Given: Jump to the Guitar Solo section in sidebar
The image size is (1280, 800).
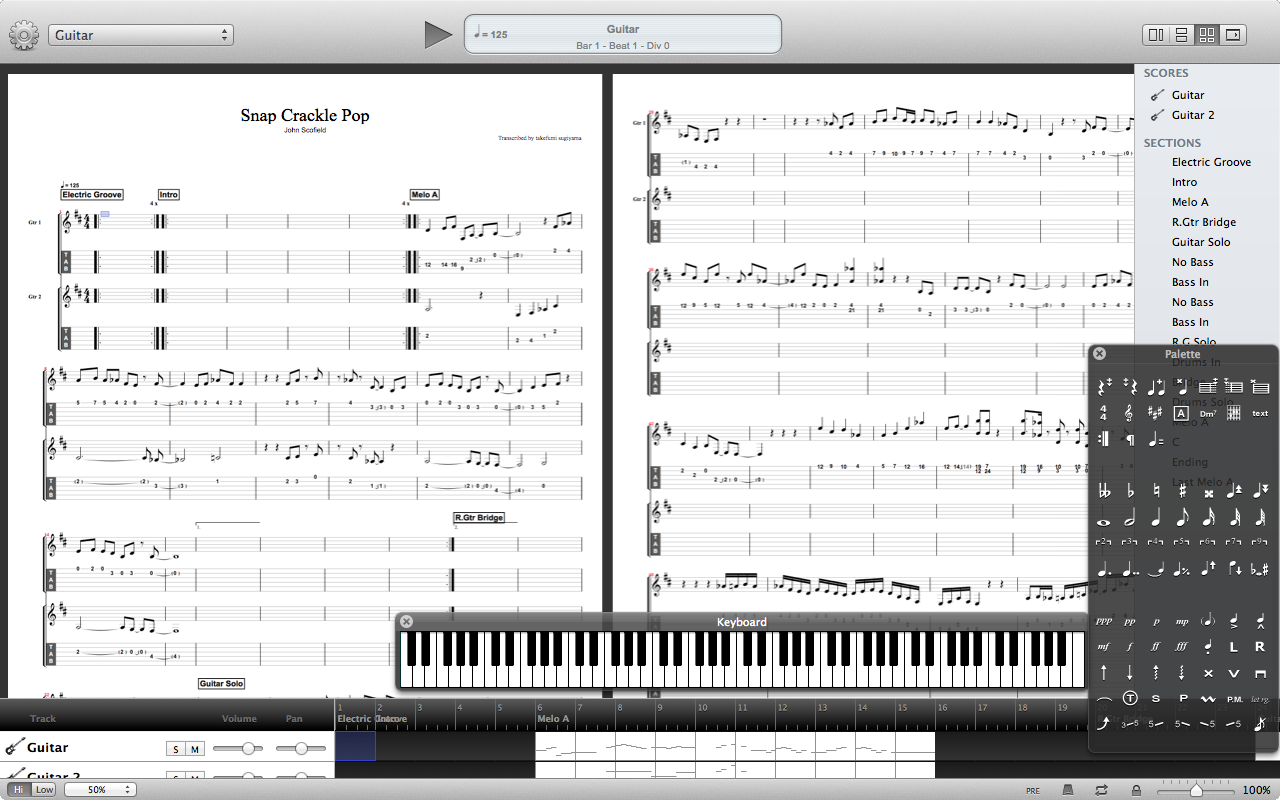Looking at the screenshot, I should 1201,242.
